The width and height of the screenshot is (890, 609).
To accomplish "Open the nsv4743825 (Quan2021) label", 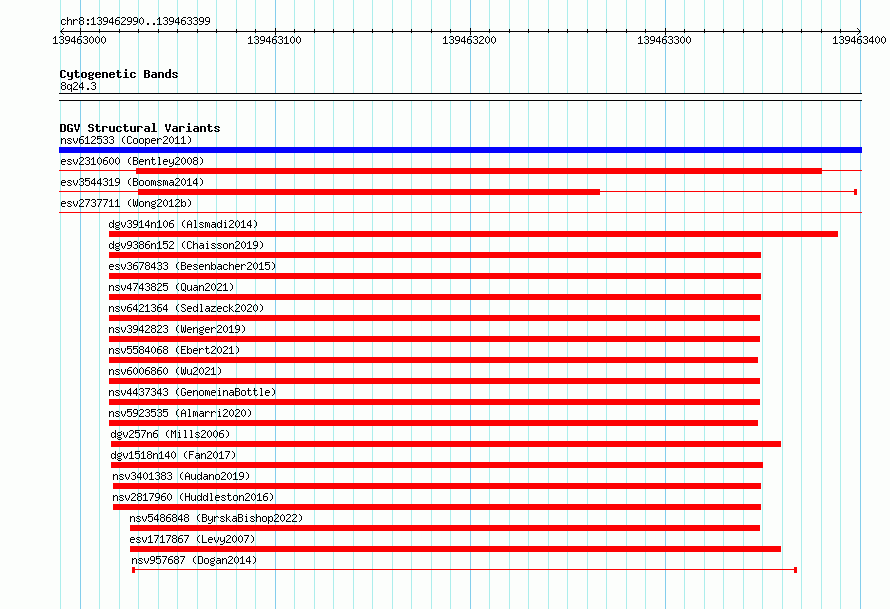I will point(171,287).
